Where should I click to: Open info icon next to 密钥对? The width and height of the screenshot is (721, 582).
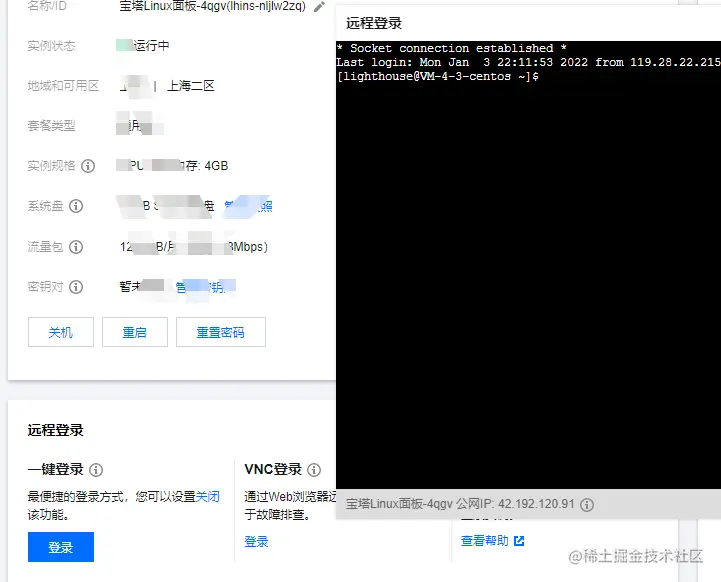[x=76, y=287]
